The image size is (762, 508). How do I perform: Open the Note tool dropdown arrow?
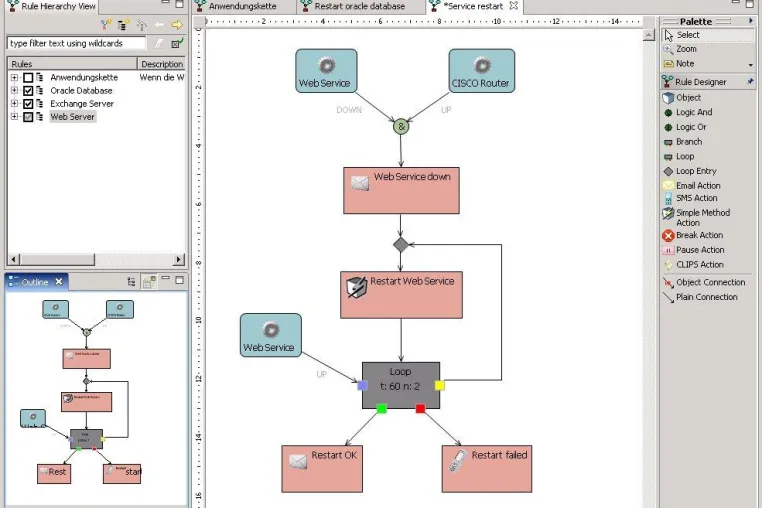coord(751,65)
